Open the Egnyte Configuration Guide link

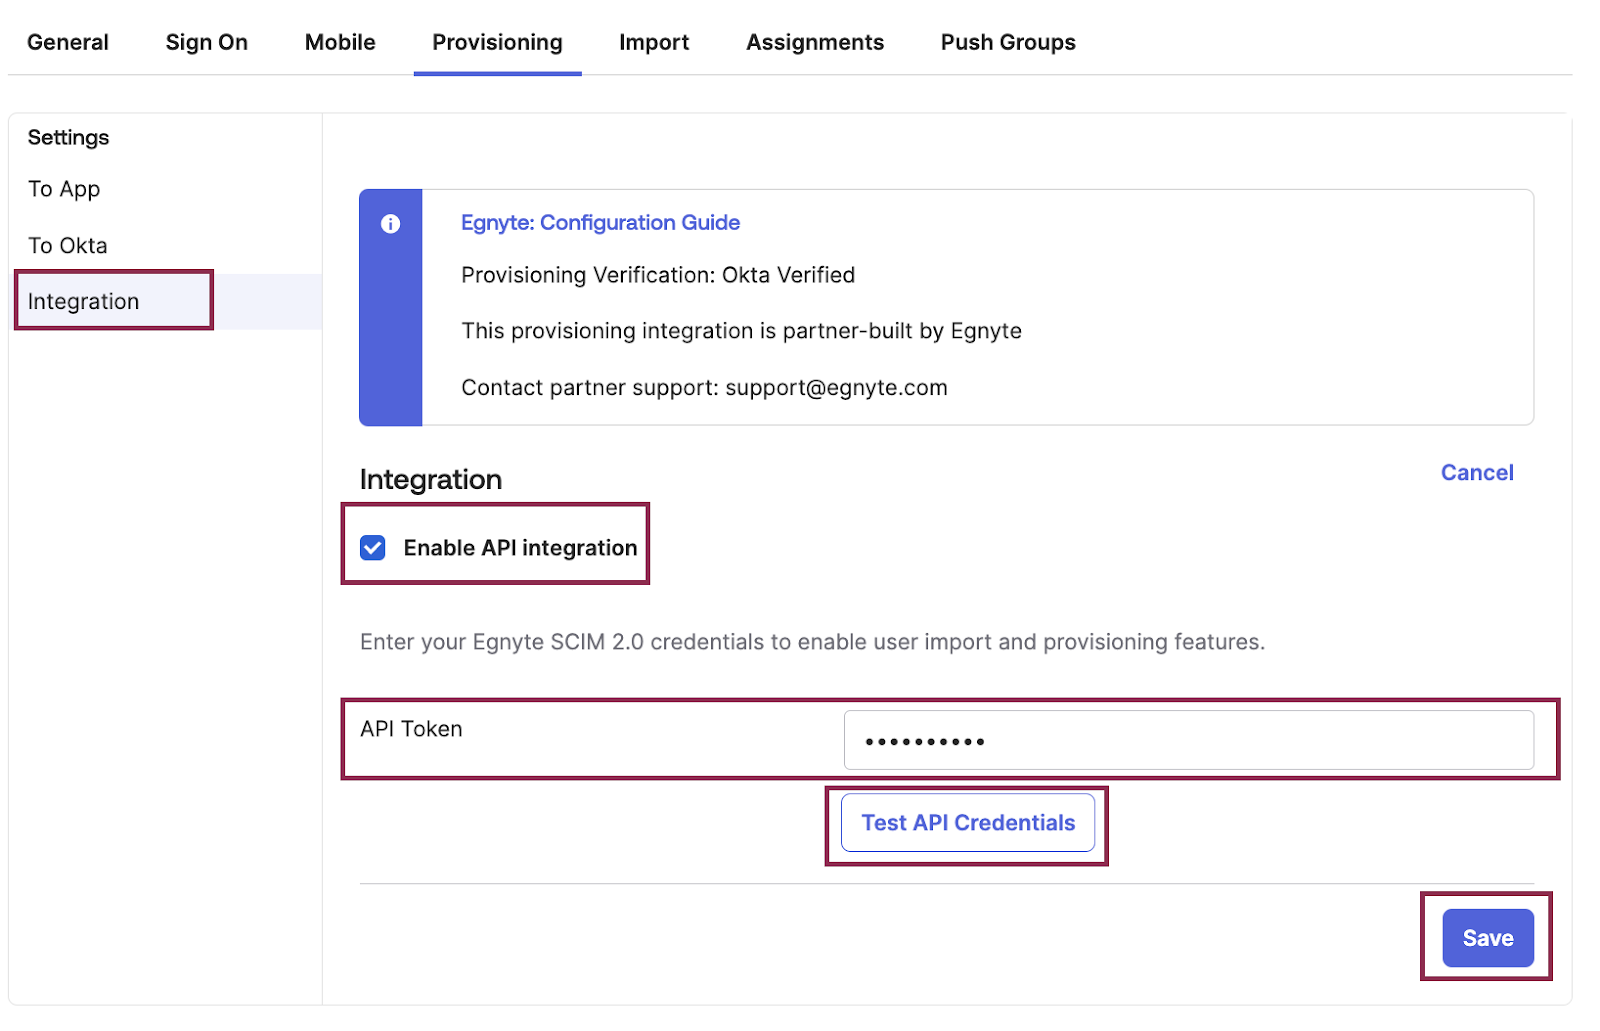pyautogui.click(x=601, y=222)
